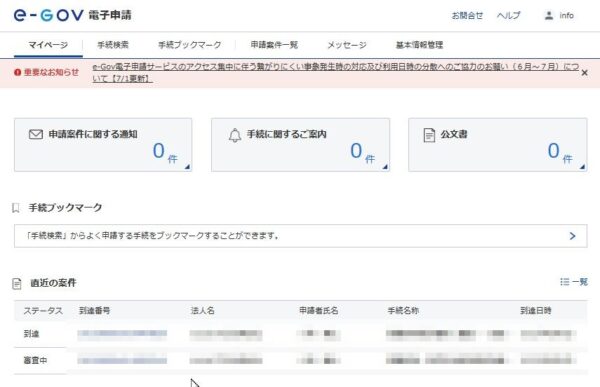600x387 pixels.
Task: Click the envelope icon for 申請案件に関する通知
Action: 36,134
